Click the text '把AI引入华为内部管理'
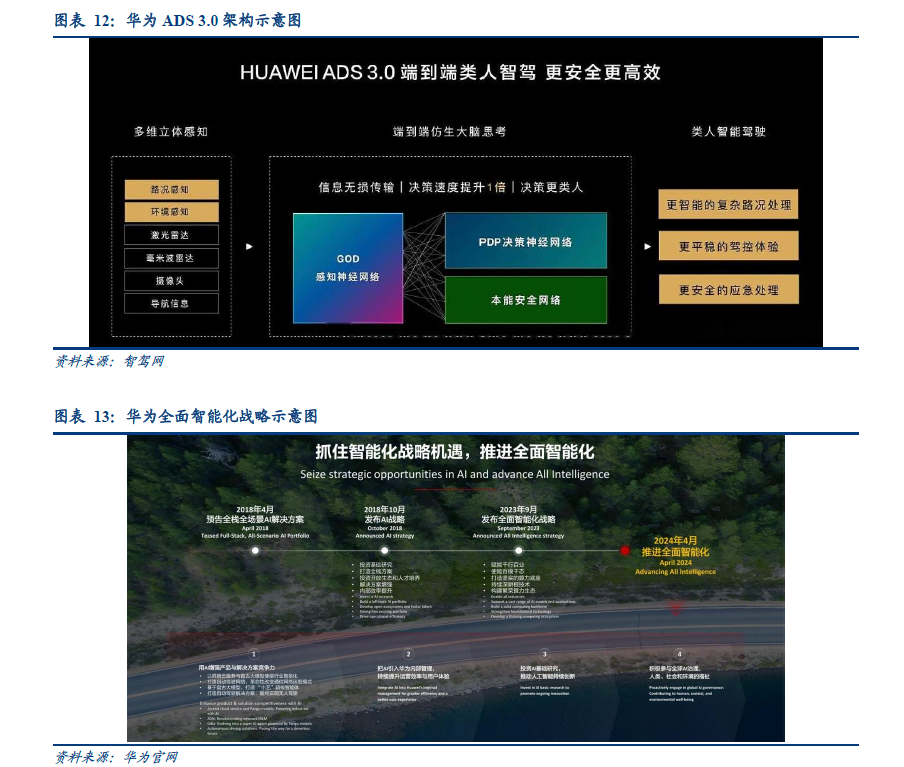Screen dimensions: 904x767 pos(405,668)
